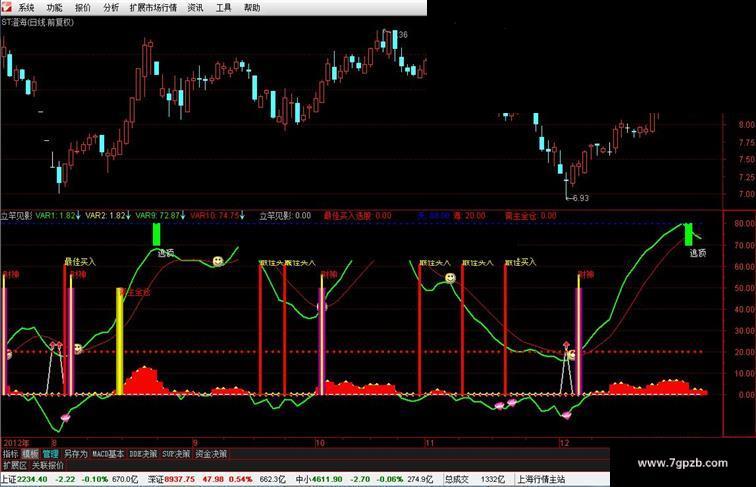Click the 逃顶 marker at far right
The height and width of the screenshot is (487, 756).
[x=697, y=253]
